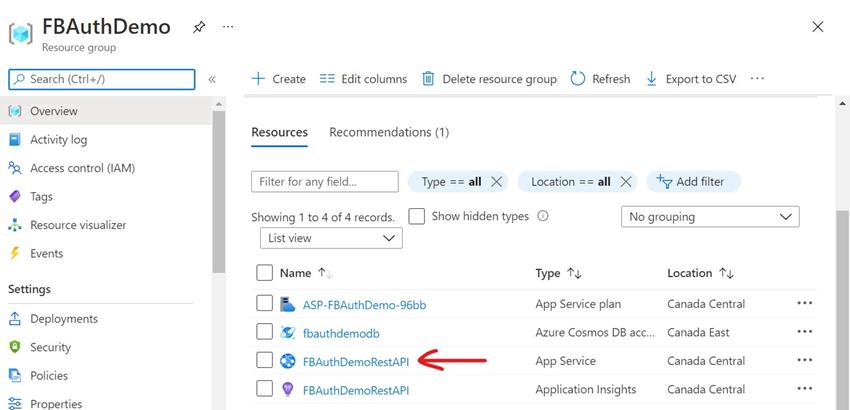Toggle the select-all checkbox in the header
The image size is (850, 410).
point(264,273)
